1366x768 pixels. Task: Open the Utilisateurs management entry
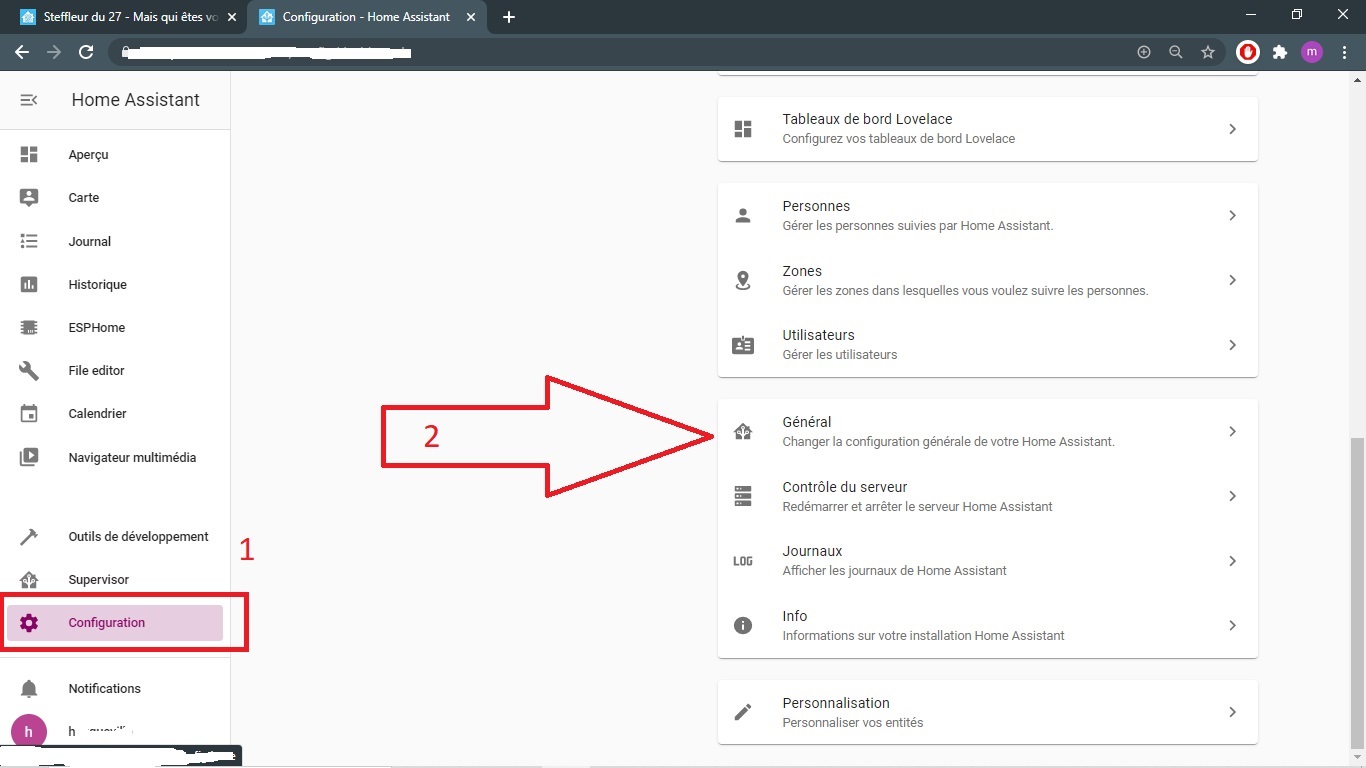coord(986,345)
